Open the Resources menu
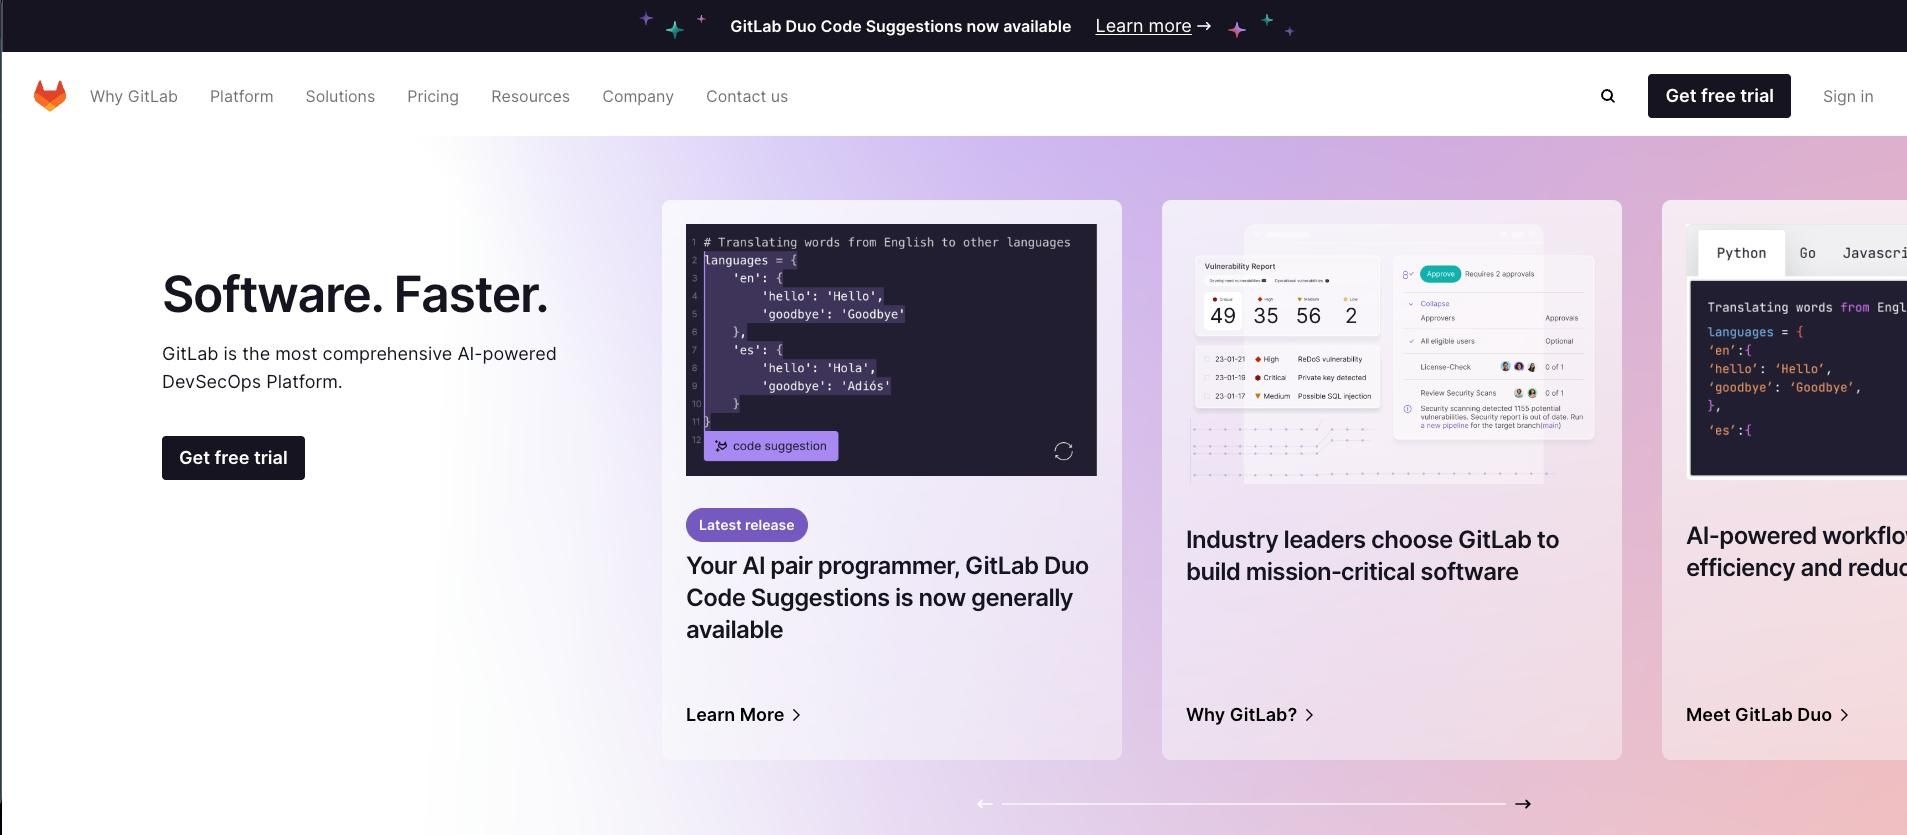Image resolution: width=1907 pixels, height=835 pixels. click(x=530, y=96)
